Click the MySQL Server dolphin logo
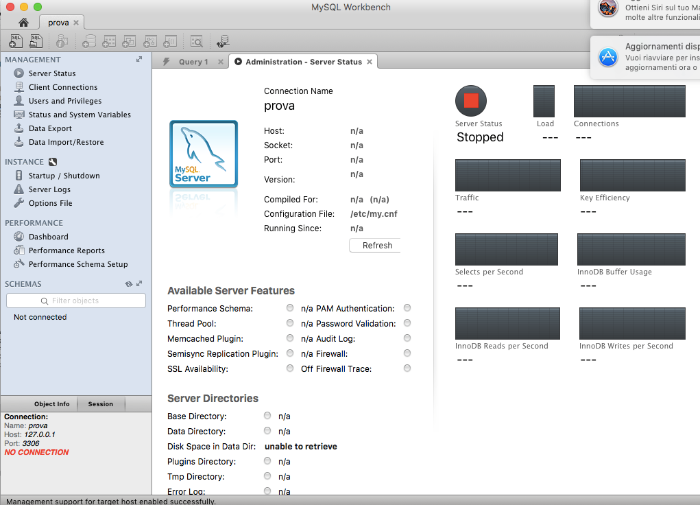 (204, 154)
